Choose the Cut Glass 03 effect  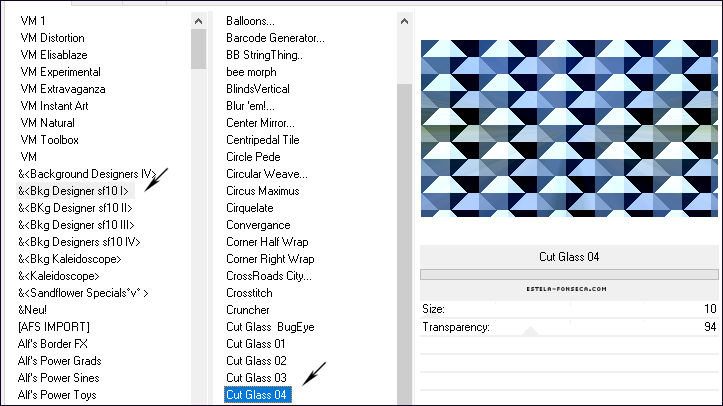pos(256,378)
